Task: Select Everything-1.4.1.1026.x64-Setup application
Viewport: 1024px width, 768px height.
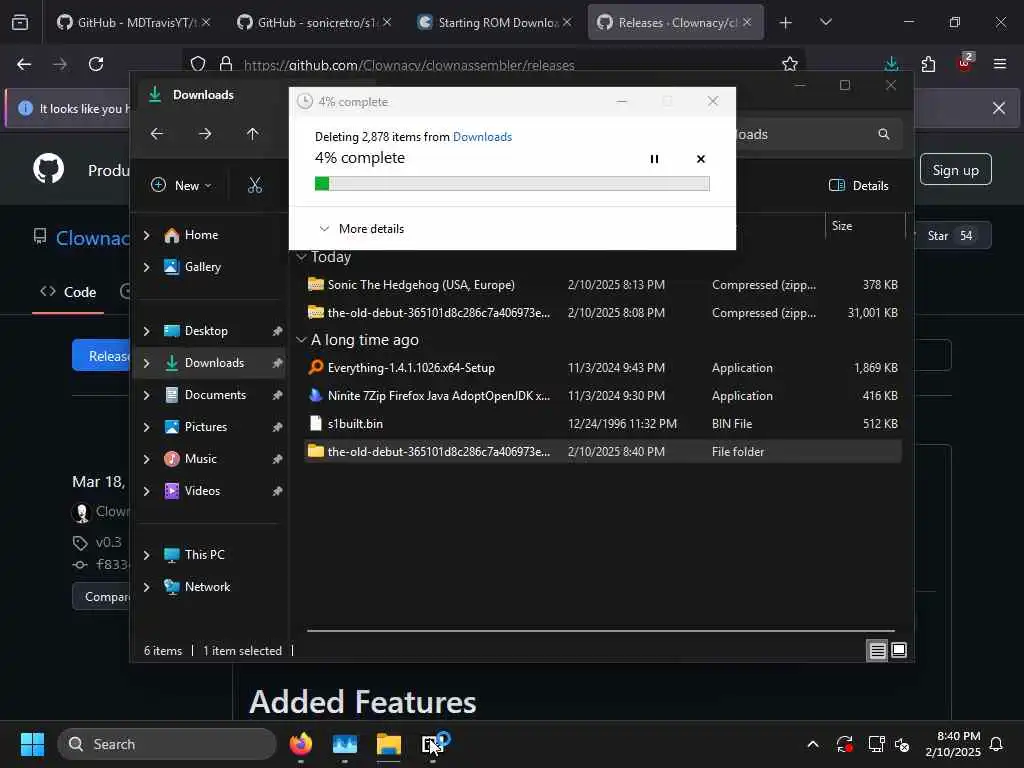Action: pyautogui.click(x=602, y=368)
